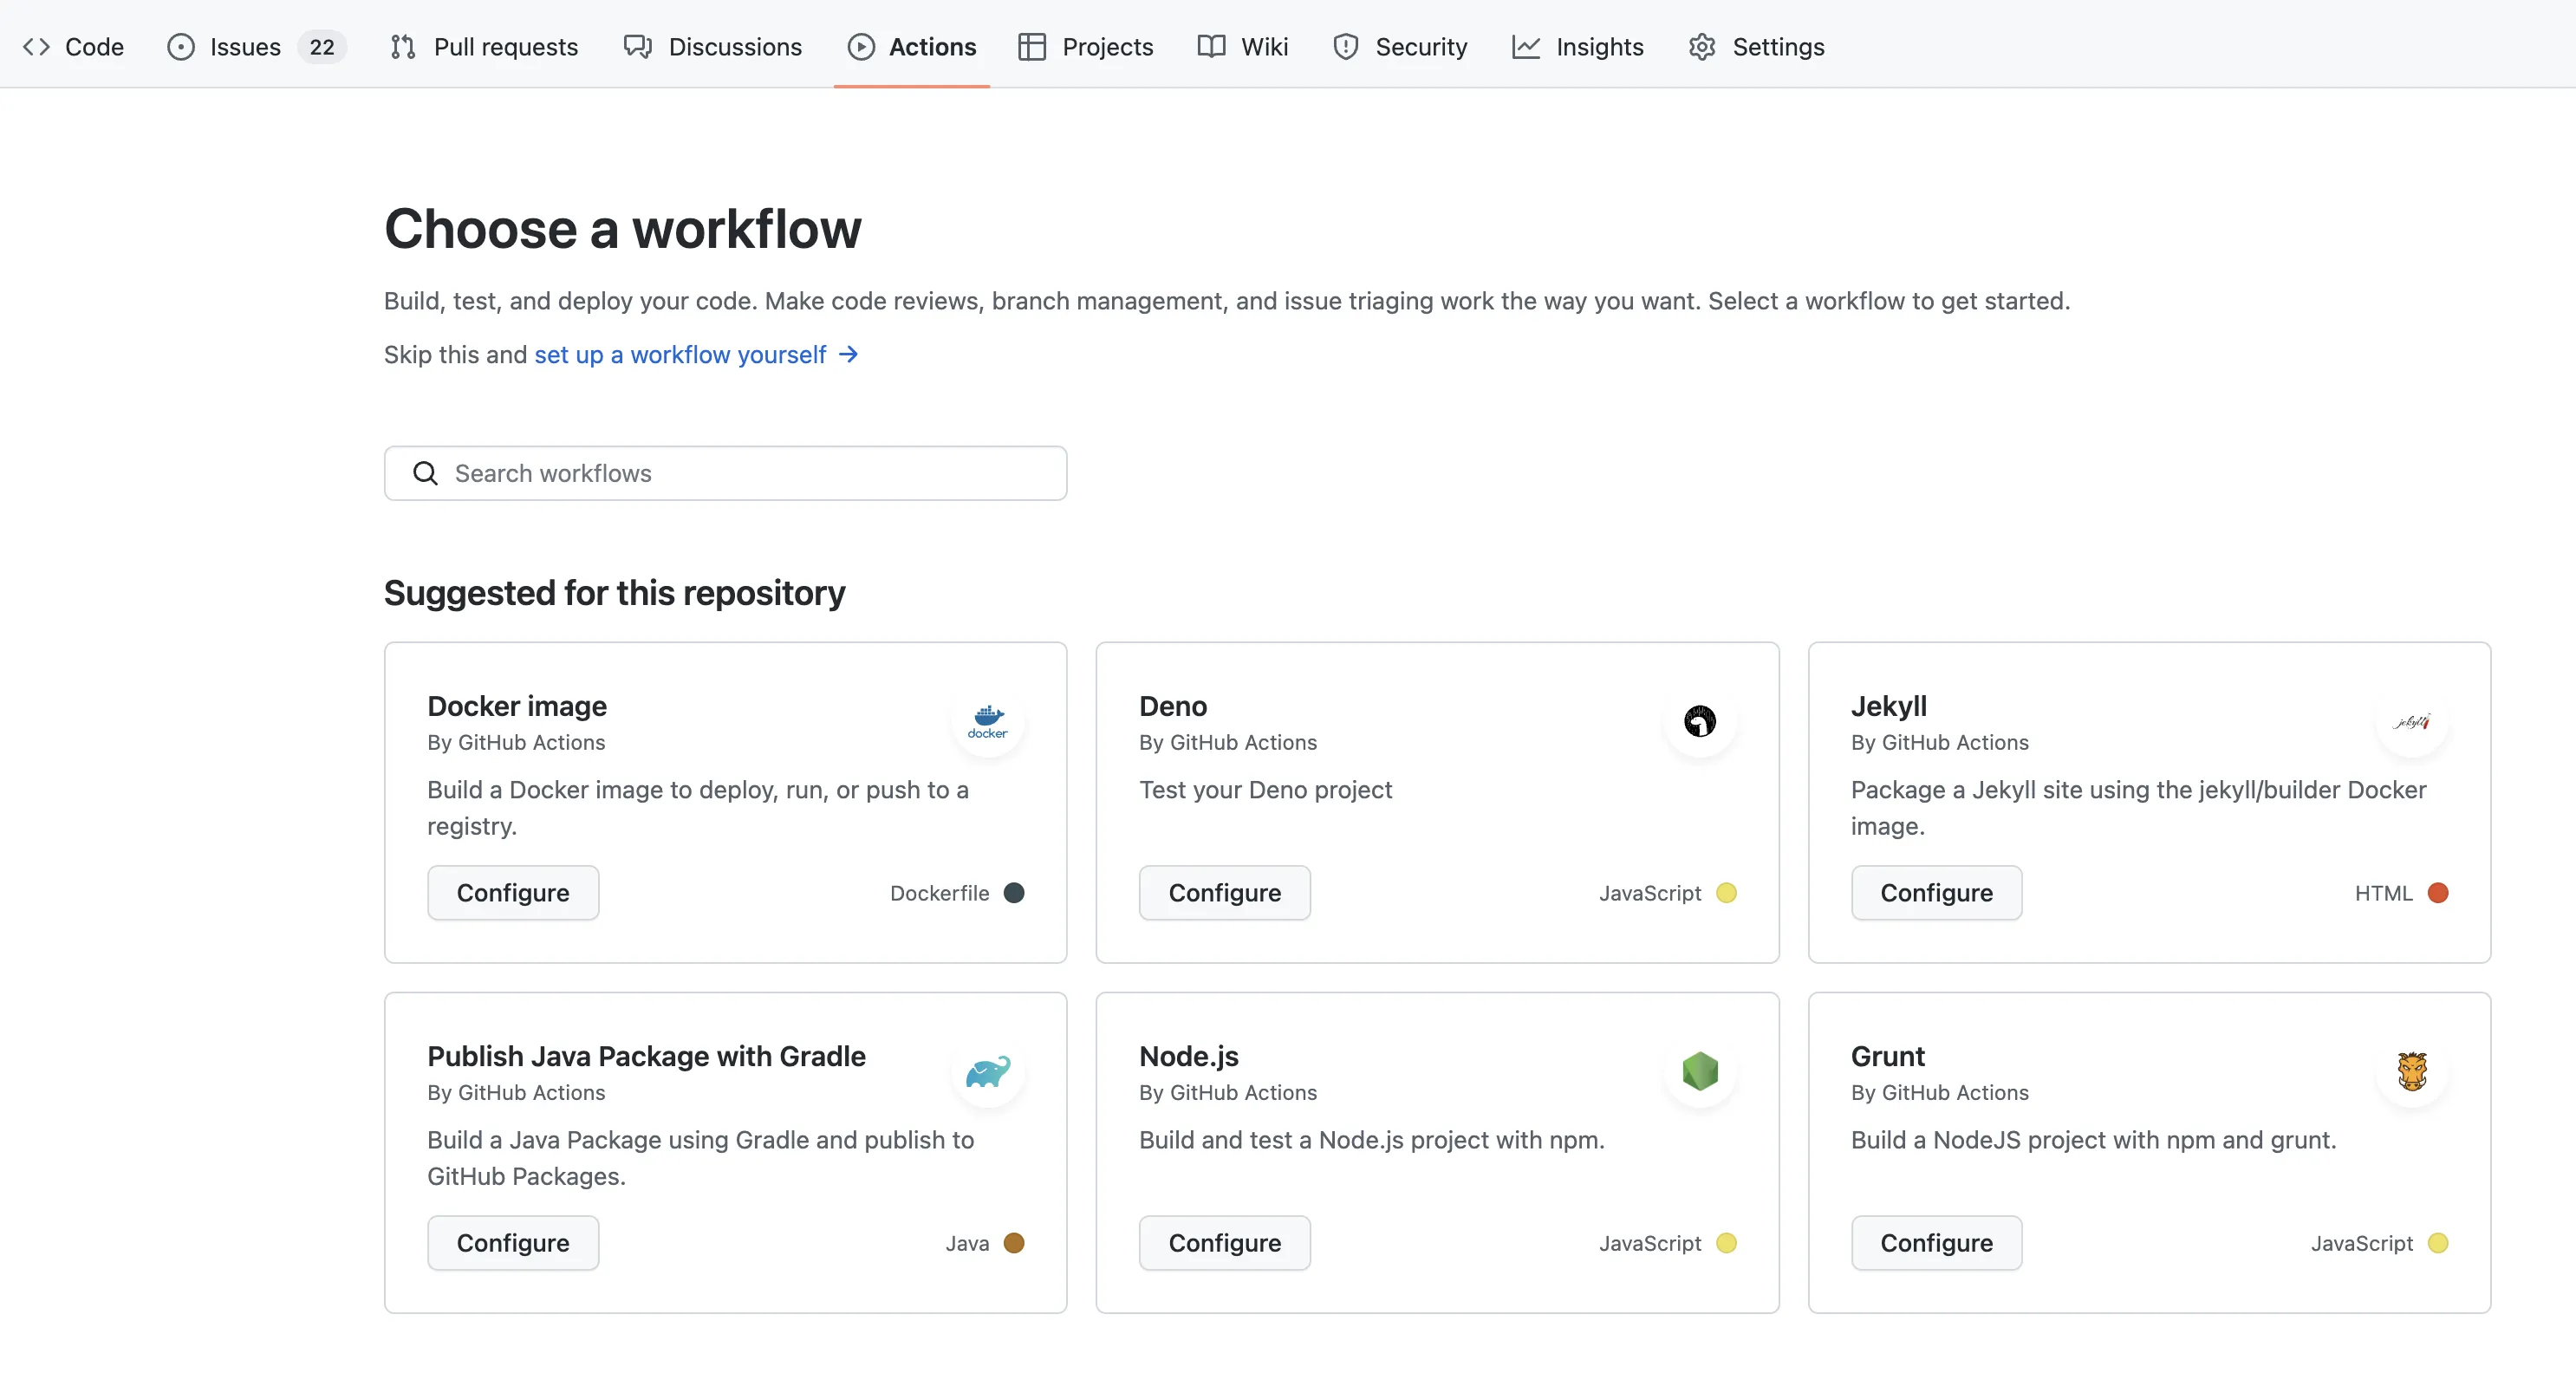
Task: Click the Docker whale logo icon
Action: click(988, 720)
